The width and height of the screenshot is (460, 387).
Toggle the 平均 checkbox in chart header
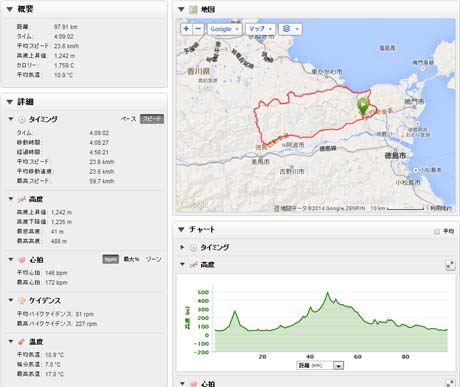(437, 231)
